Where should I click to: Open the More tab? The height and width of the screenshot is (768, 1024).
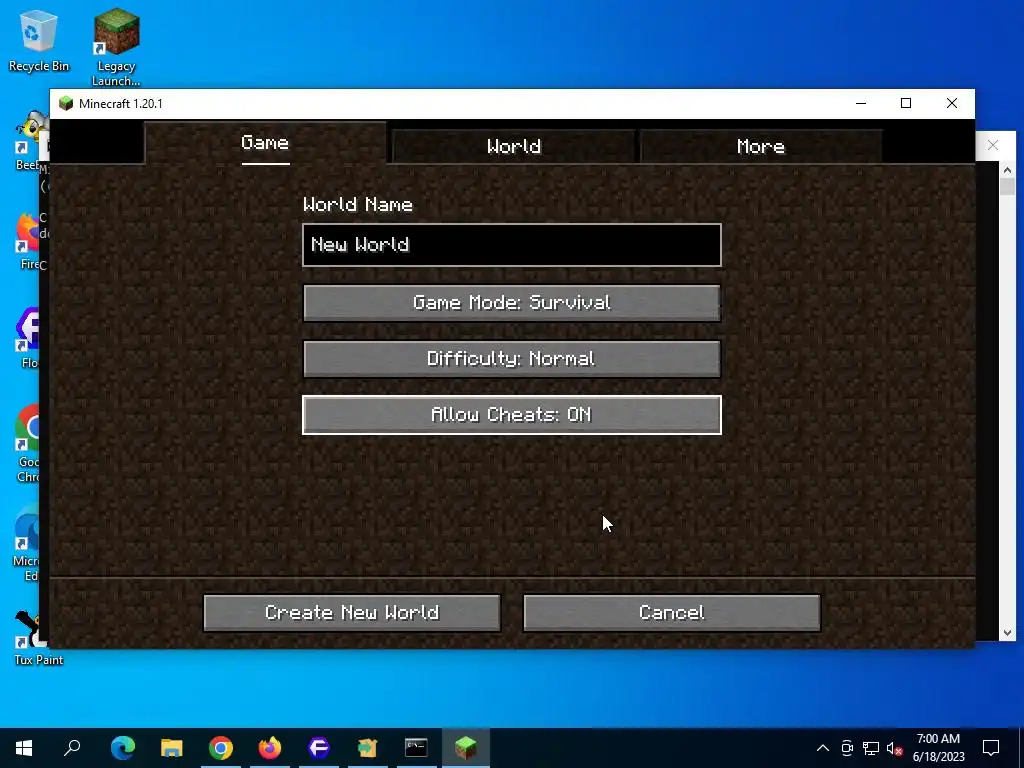[761, 146]
